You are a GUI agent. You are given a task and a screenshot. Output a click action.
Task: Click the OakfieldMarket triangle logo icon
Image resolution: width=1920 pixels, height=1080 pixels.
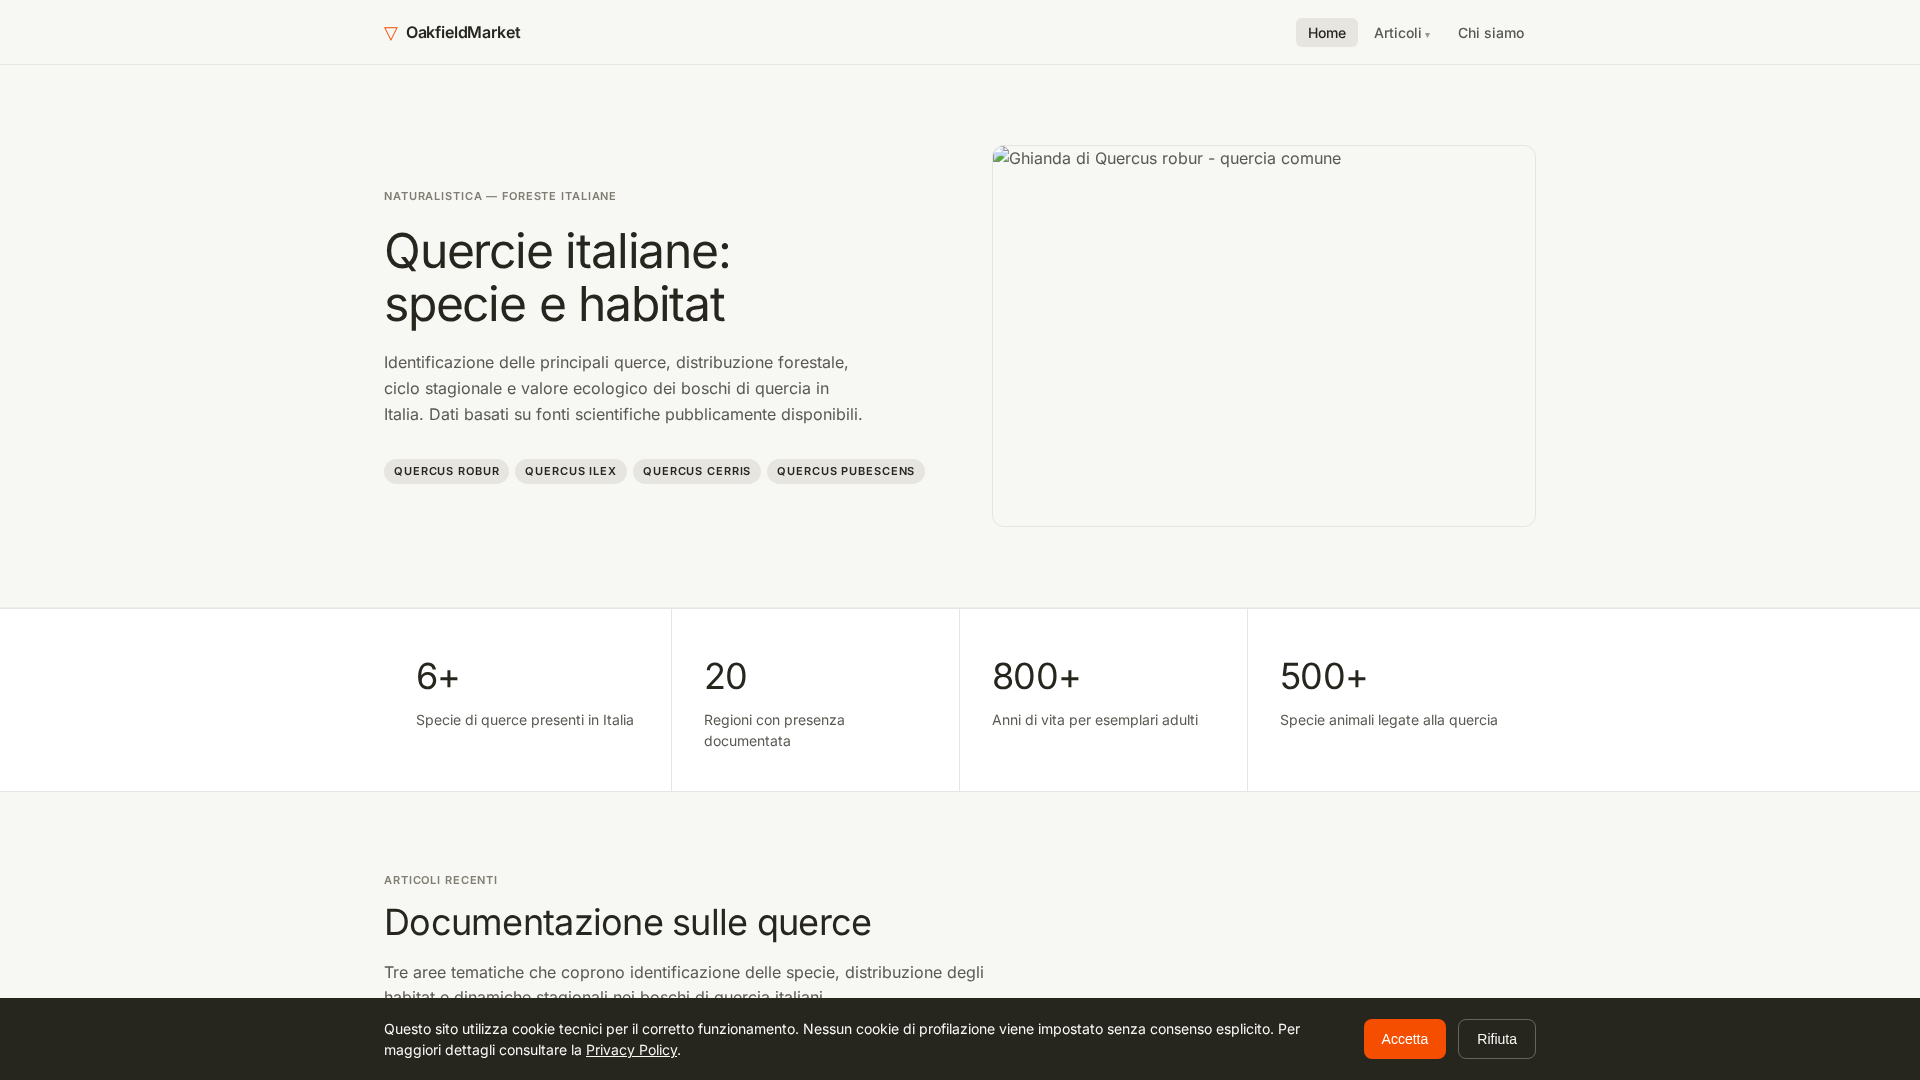pyautogui.click(x=391, y=34)
